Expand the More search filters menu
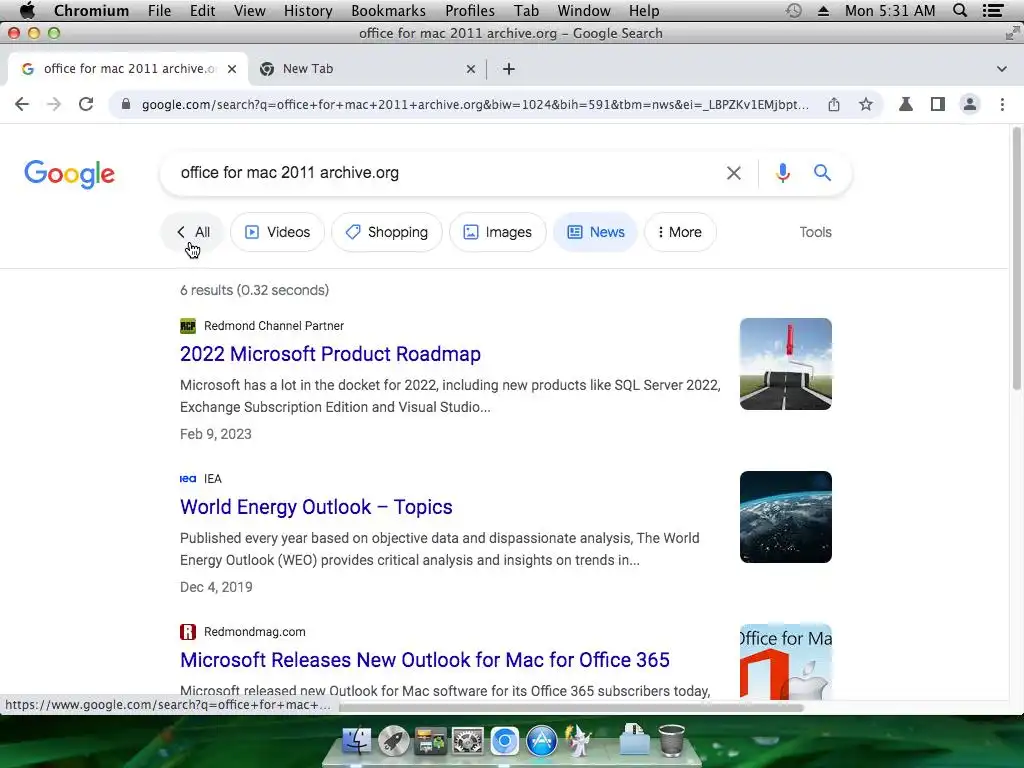 click(680, 232)
